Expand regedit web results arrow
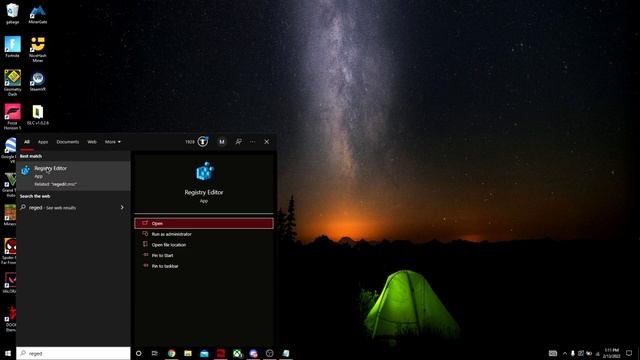 (122, 207)
